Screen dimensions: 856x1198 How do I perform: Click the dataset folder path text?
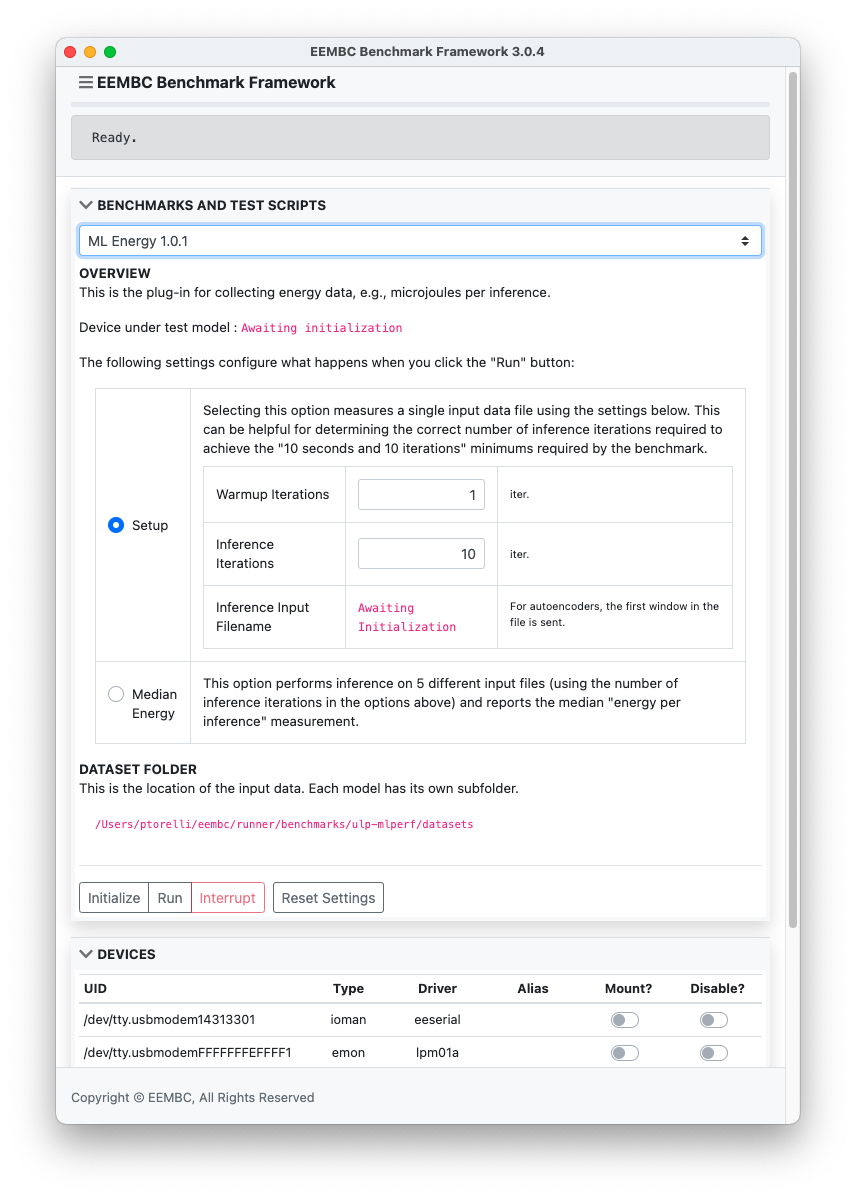284,824
